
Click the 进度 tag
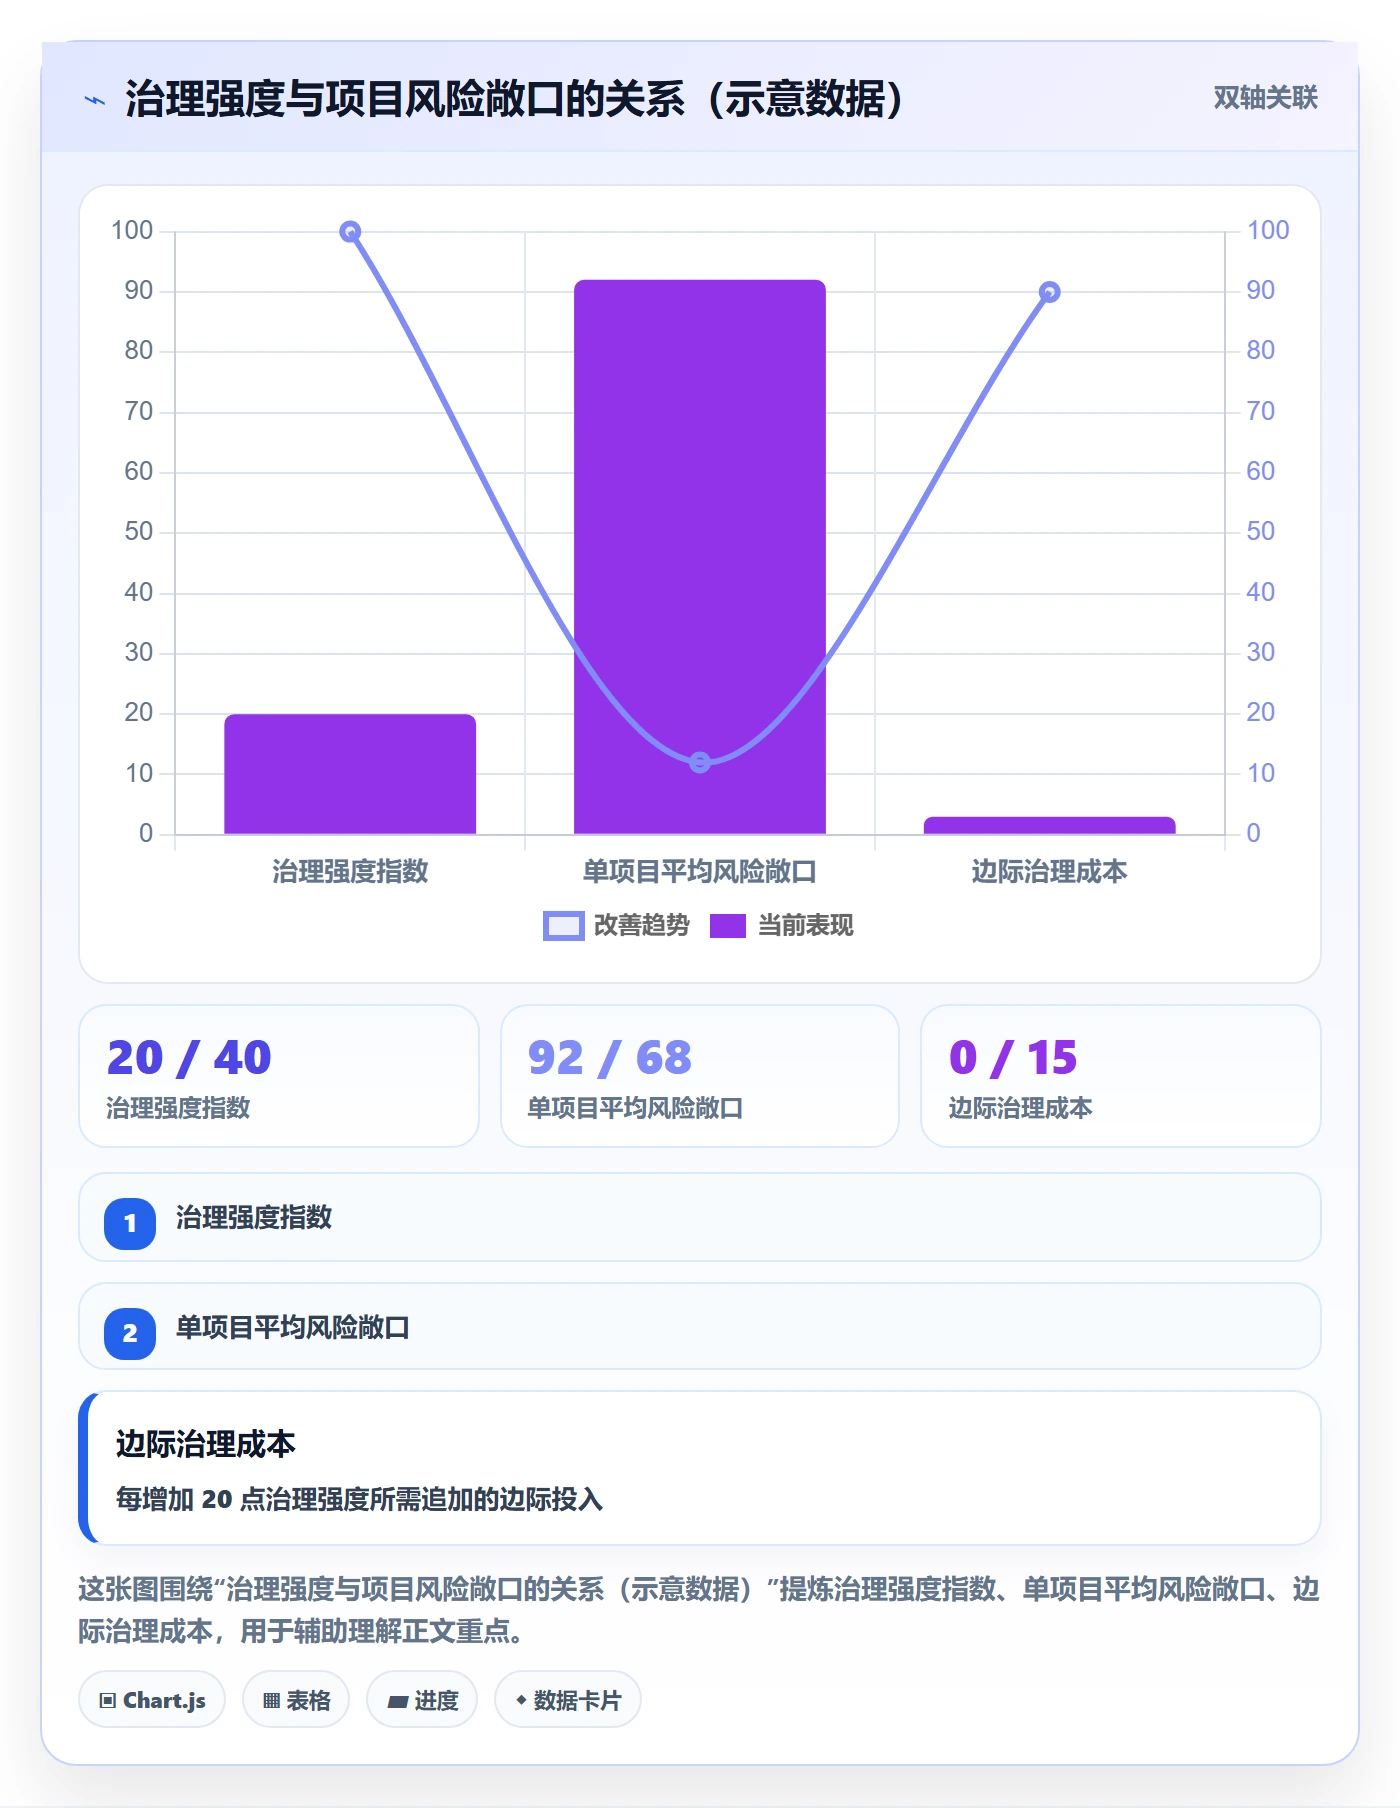422,1700
